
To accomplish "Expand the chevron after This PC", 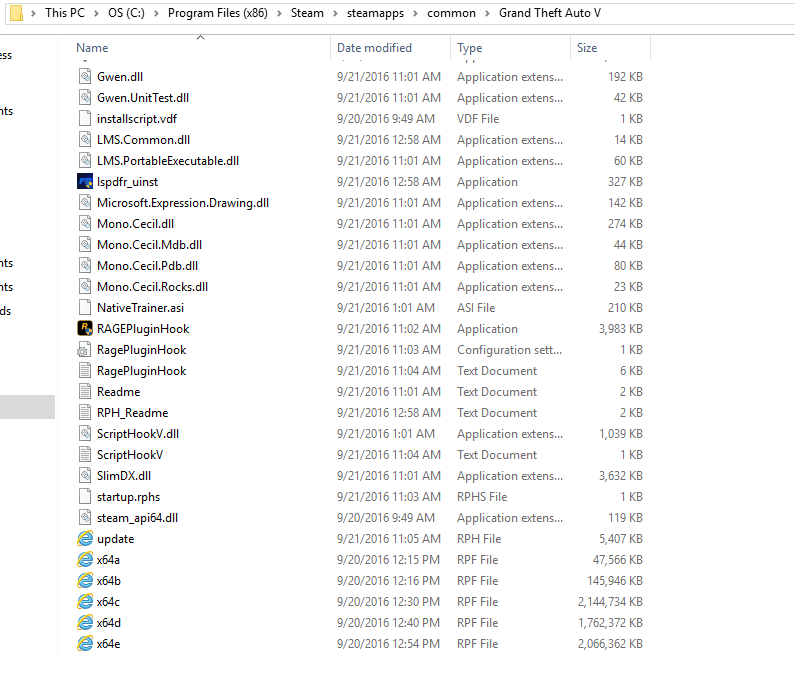I will pos(96,14).
